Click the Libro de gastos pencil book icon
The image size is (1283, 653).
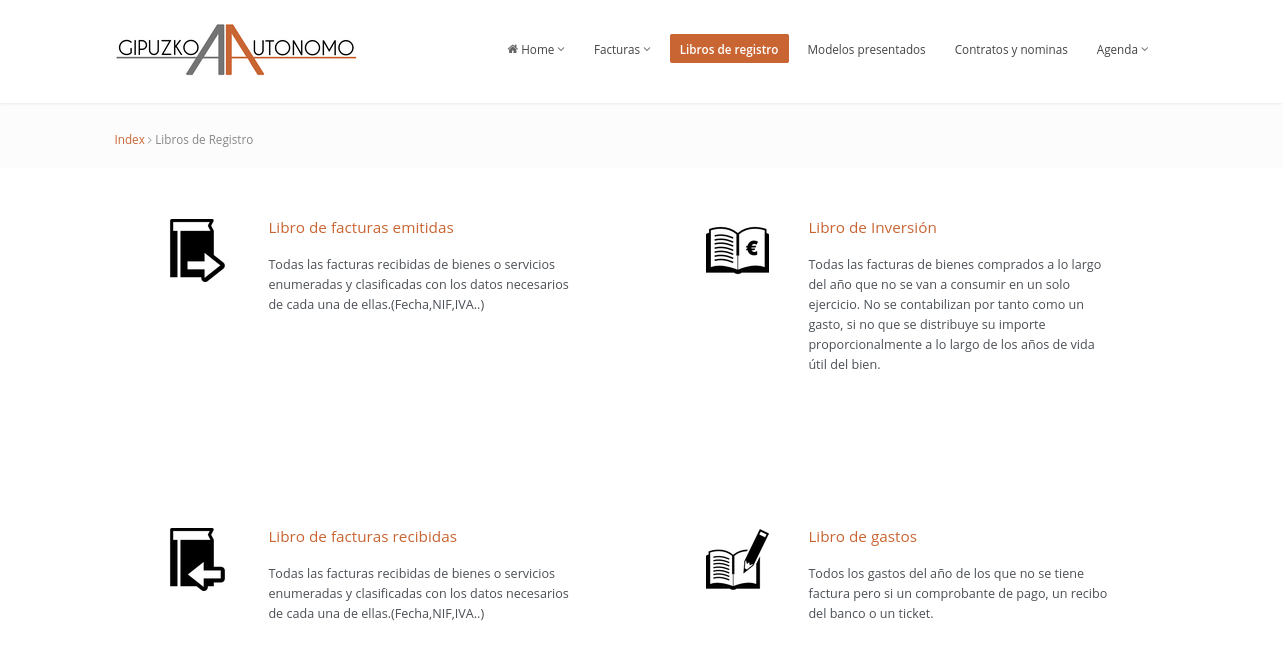(x=737, y=559)
